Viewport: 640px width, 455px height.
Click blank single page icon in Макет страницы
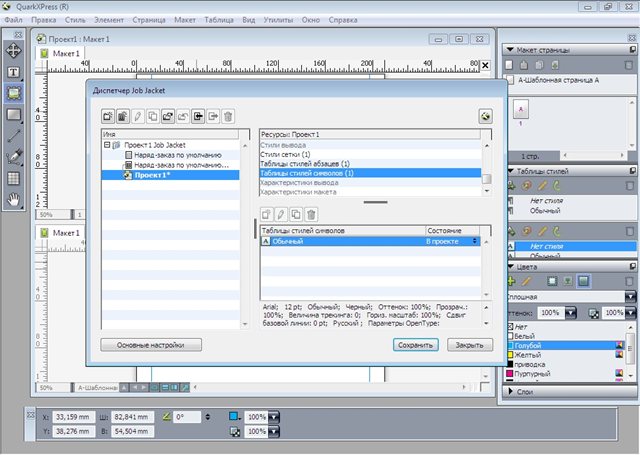coord(509,65)
